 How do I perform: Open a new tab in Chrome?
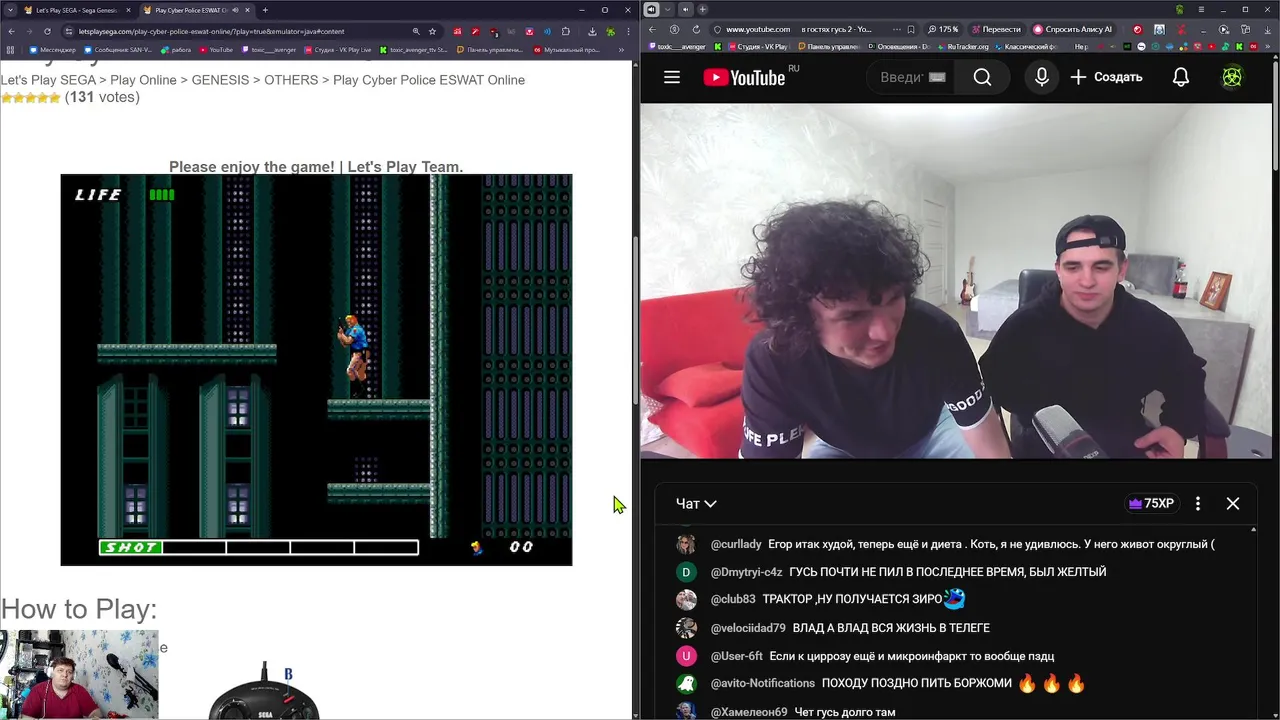coord(265,10)
